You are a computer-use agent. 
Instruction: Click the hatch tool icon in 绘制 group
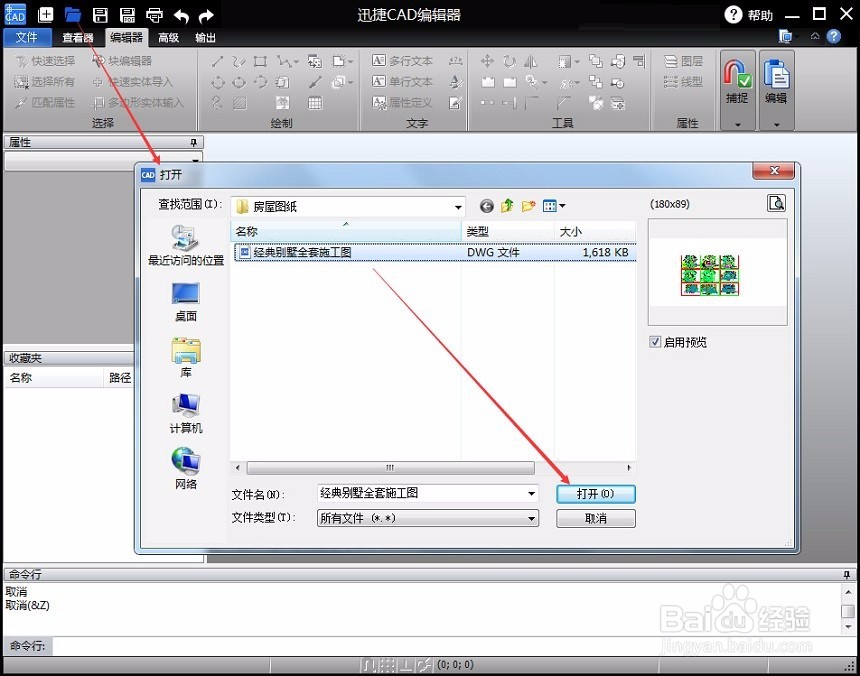240,103
